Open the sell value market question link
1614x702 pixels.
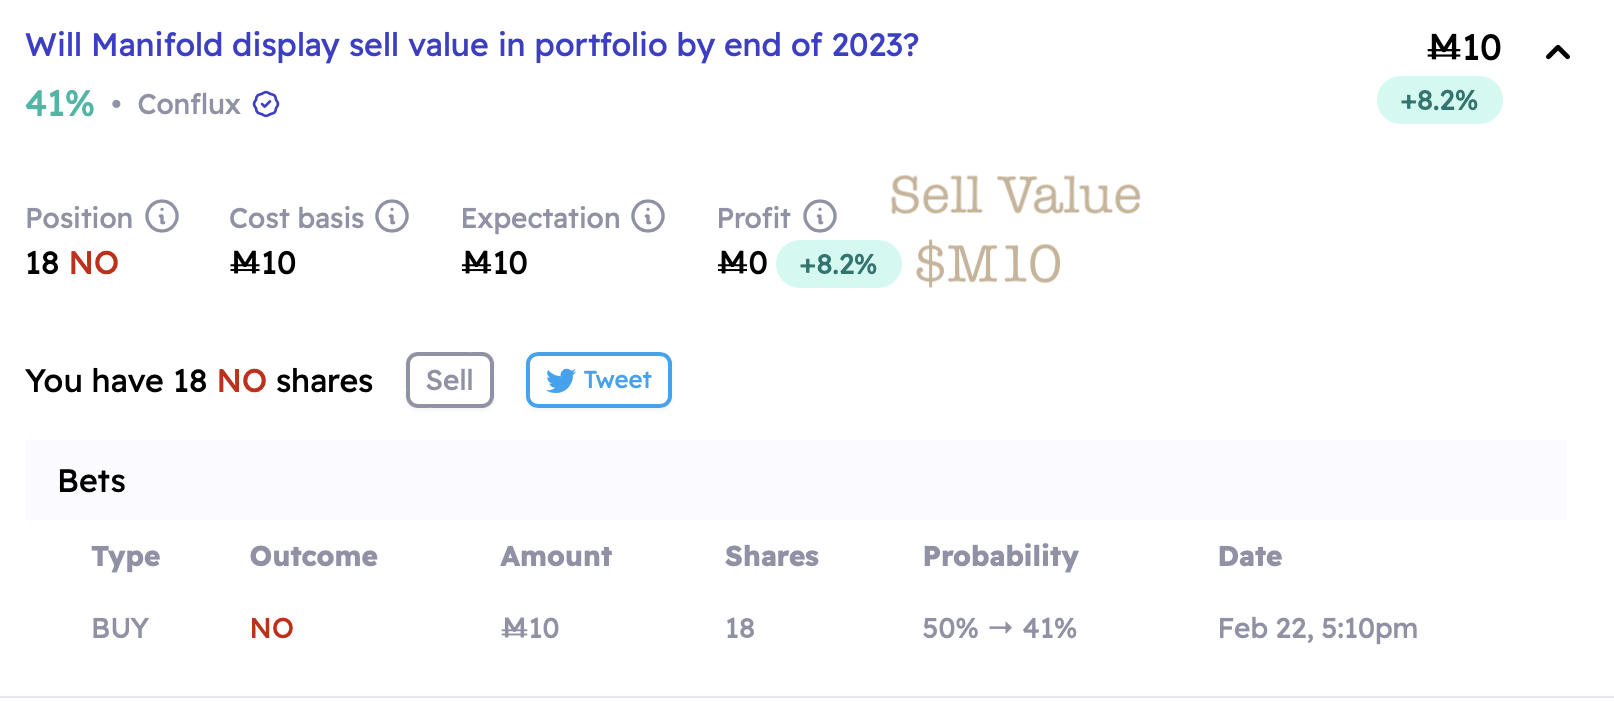pyautogui.click(x=472, y=45)
